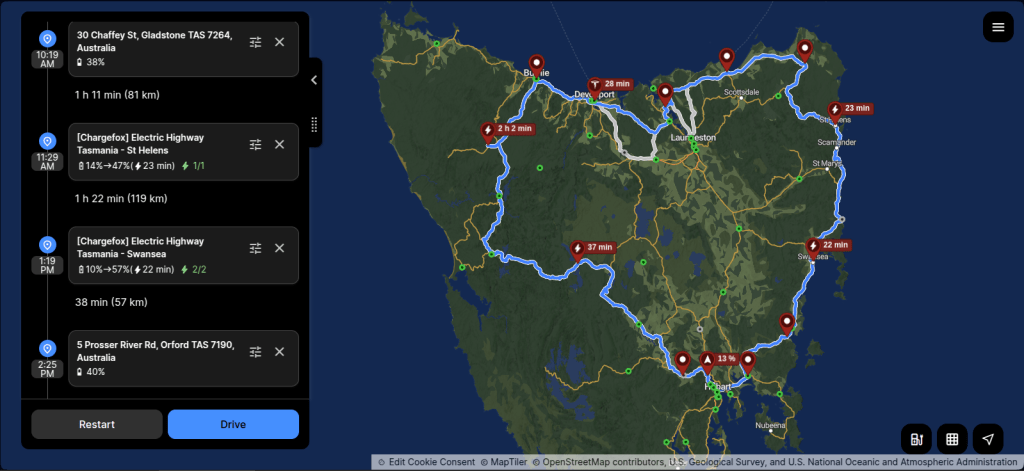
Task: Collapse the route plan side panel
Action: click(314, 80)
